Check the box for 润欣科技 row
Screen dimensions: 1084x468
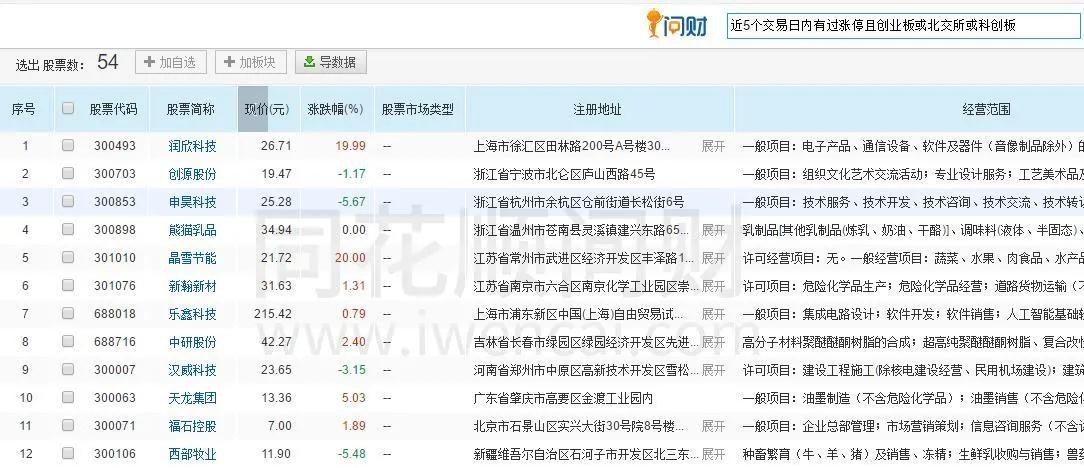68,145
